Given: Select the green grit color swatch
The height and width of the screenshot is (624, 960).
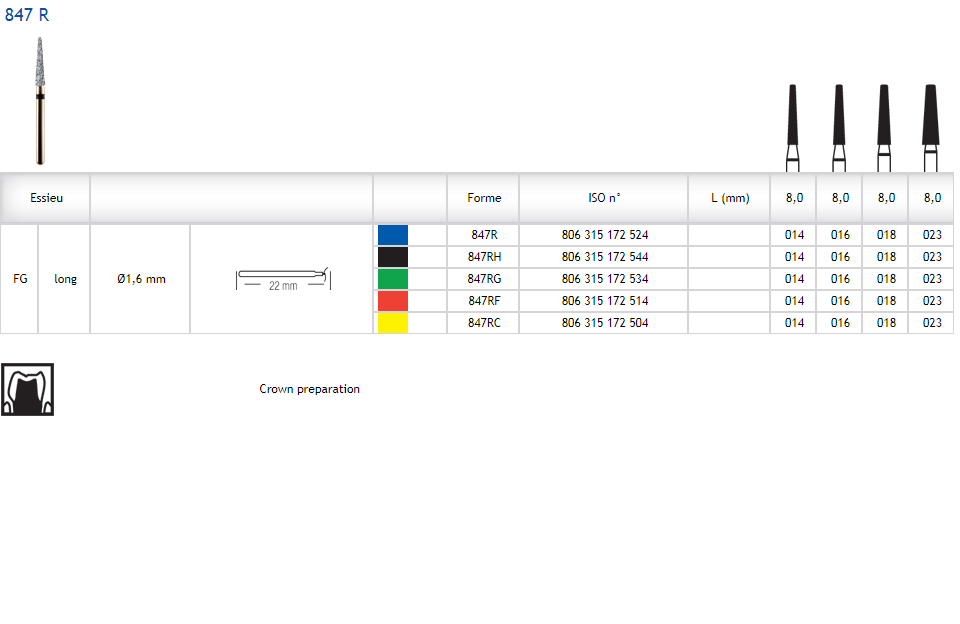Looking at the screenshot, I should pyautogui.click(x=393, y=279).
